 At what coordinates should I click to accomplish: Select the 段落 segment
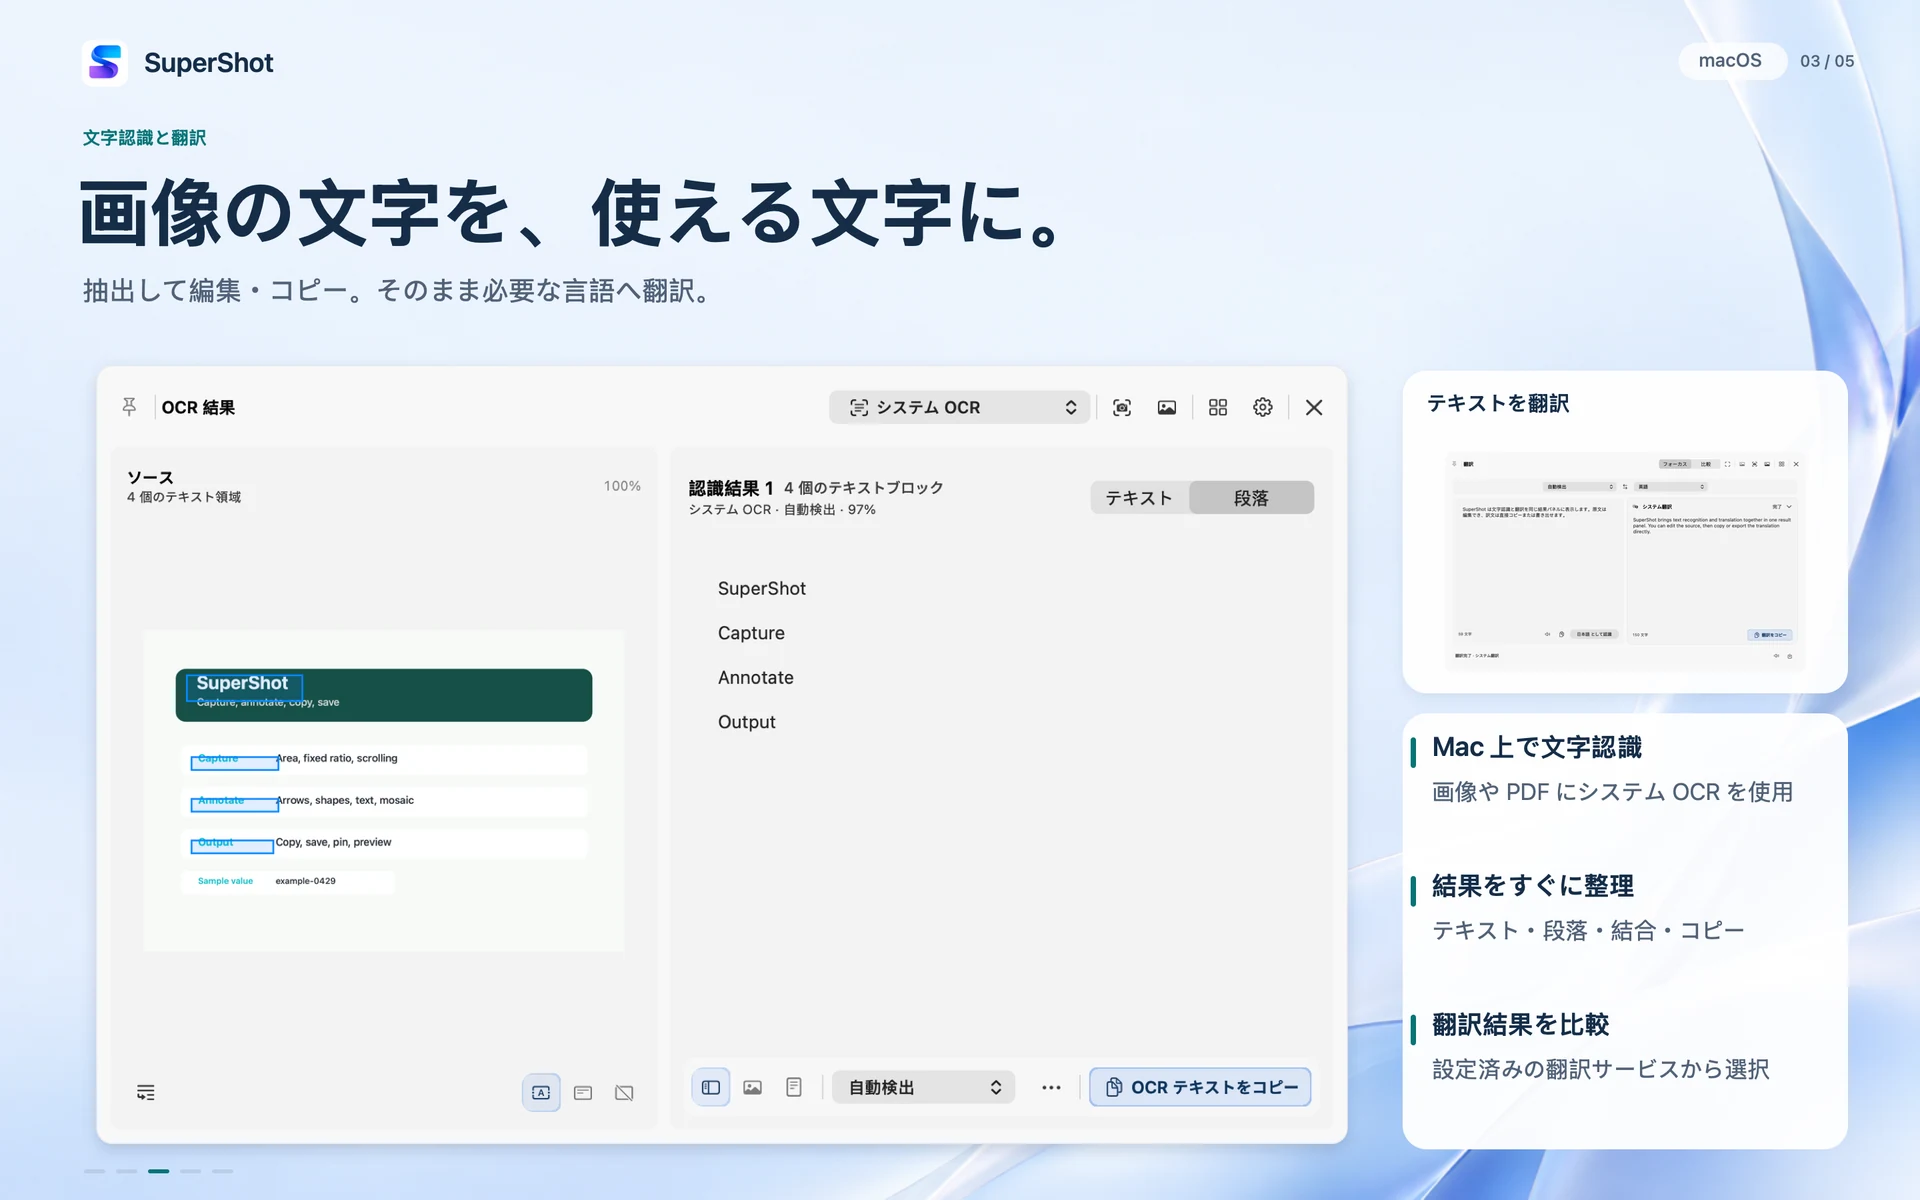(x=1251, y=498)
